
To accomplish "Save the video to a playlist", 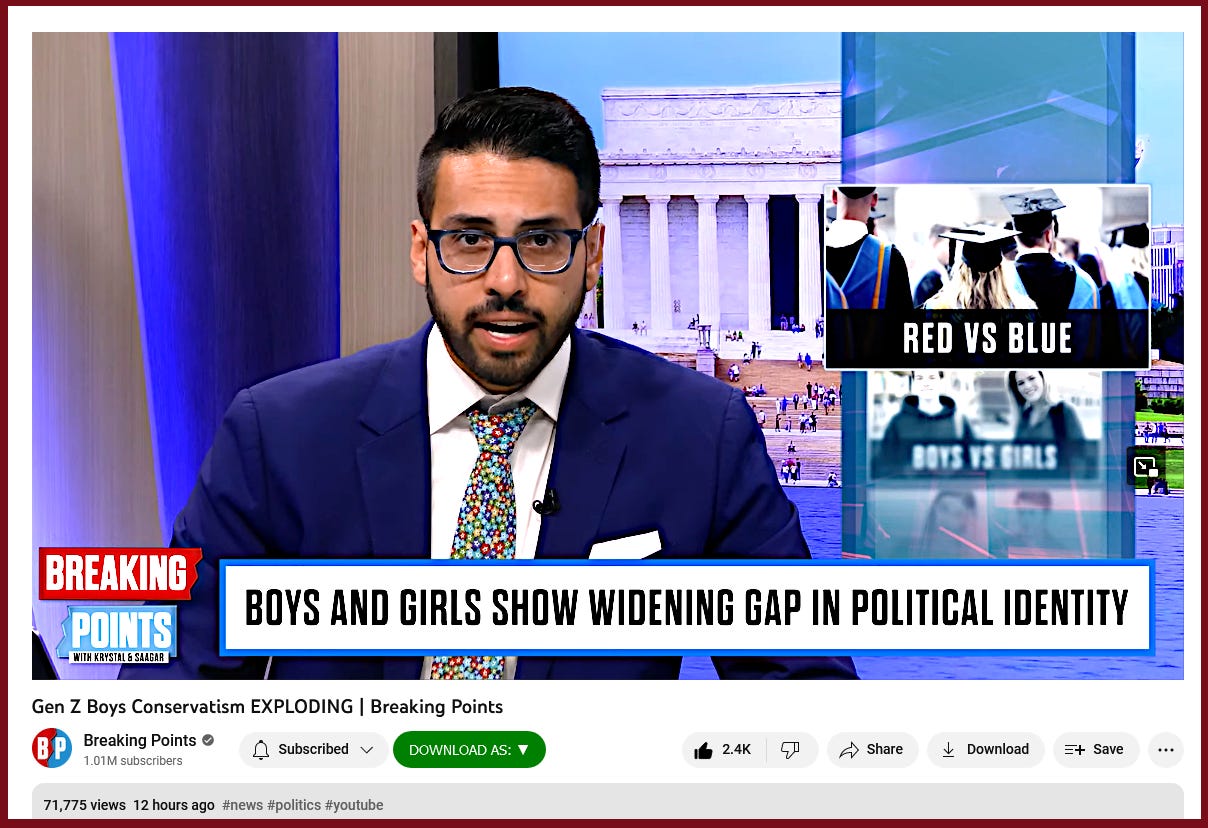I will [x=1096, y=750].
